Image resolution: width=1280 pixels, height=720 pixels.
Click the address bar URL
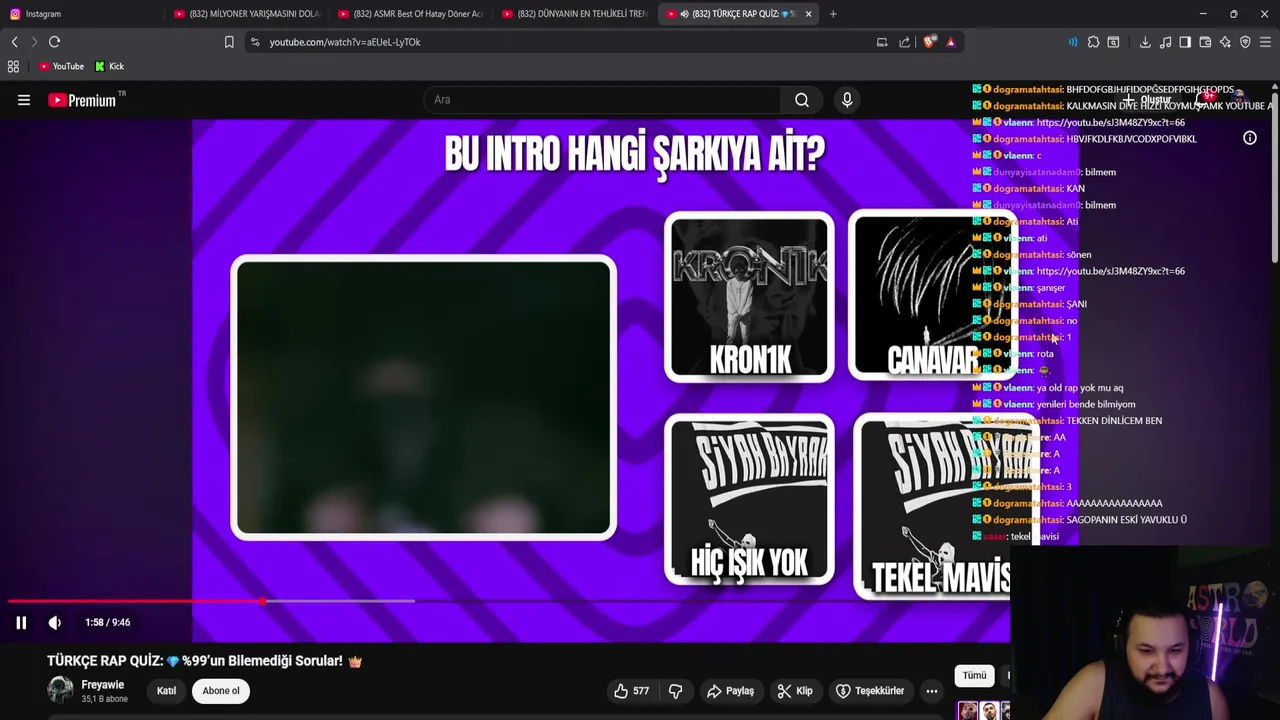pos(345,42)
